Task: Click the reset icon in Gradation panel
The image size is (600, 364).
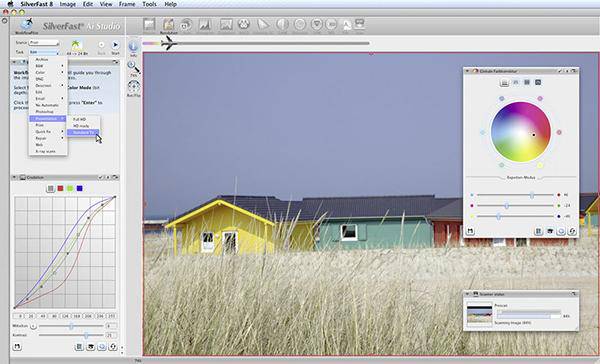Action: (x=112, y=347)
